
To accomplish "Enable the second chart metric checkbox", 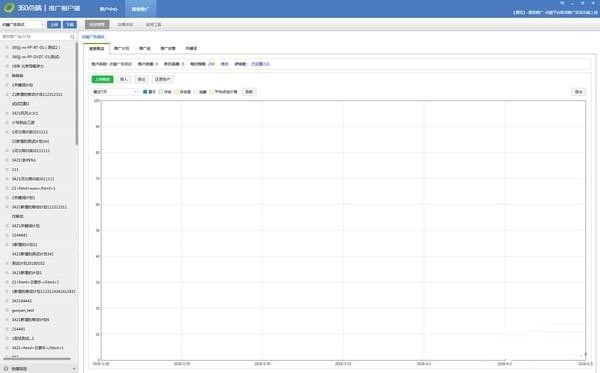I will [x=161, y=92].
